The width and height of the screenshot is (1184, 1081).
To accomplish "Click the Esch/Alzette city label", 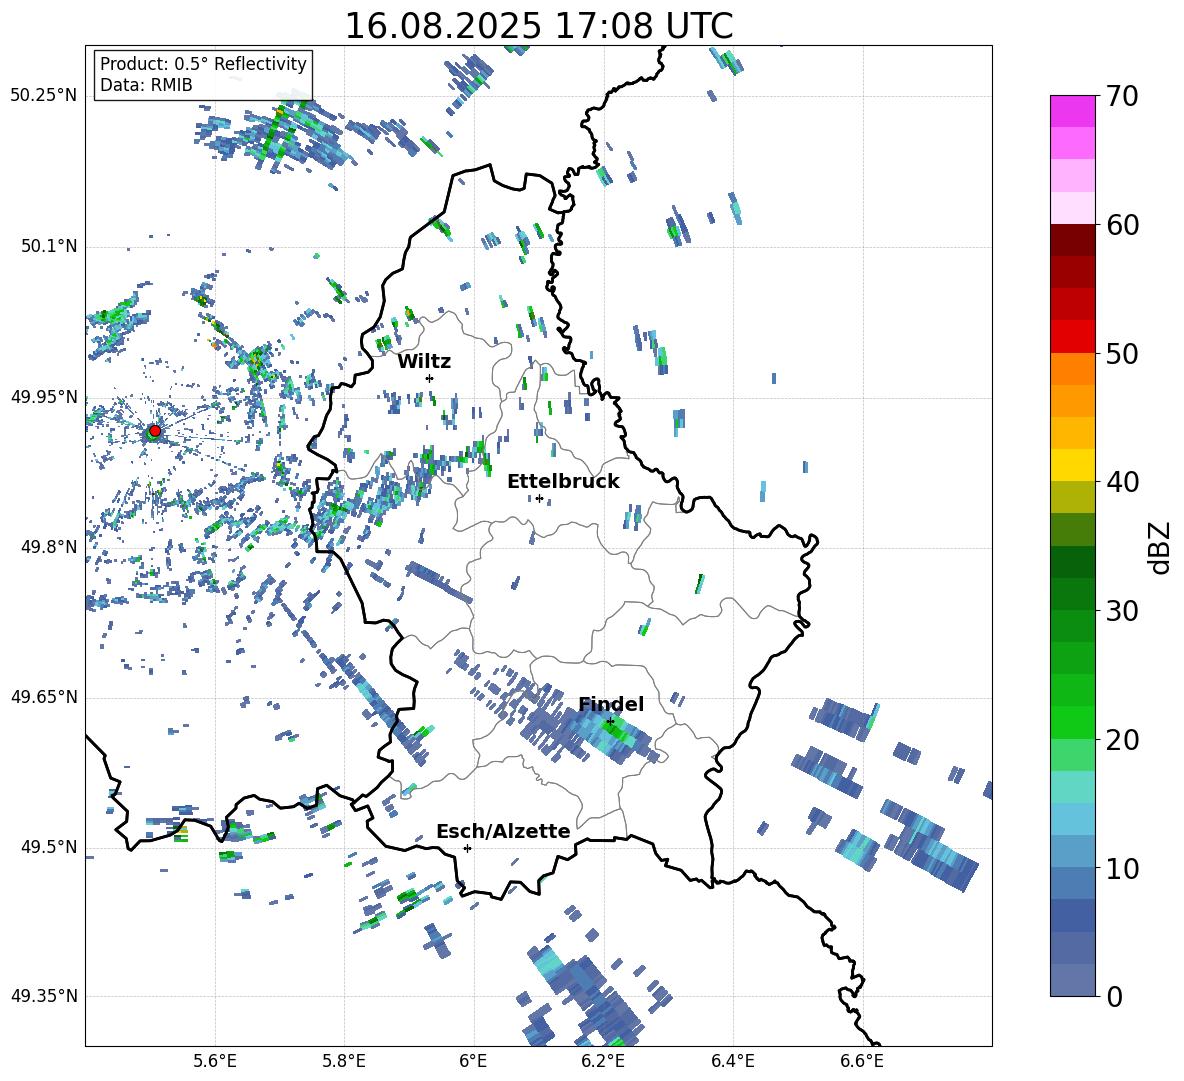I will 503,832.
